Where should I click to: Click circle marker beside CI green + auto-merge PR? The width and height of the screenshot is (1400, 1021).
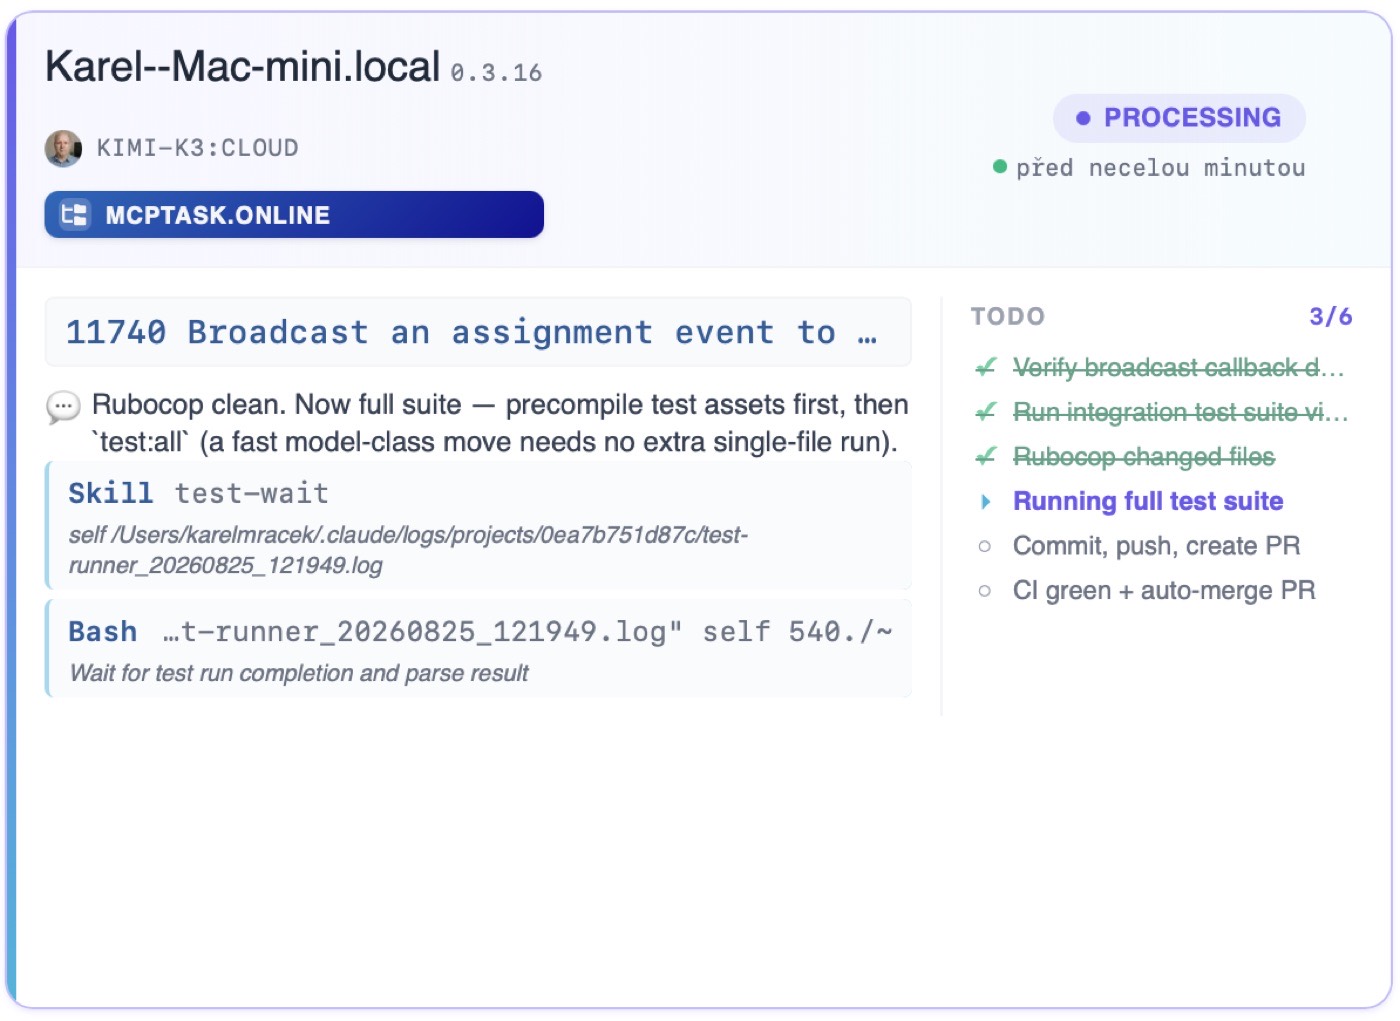[985, 591]
